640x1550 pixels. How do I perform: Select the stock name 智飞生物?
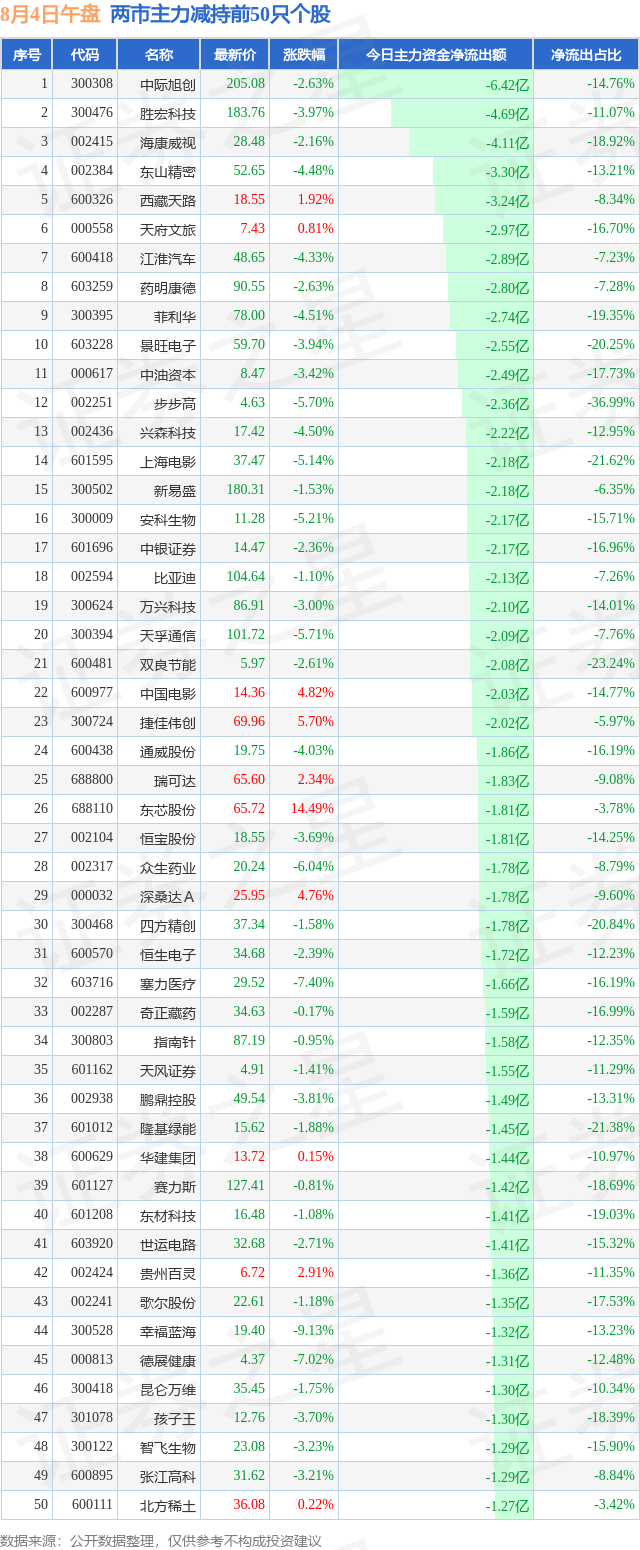click(168, 1447)
